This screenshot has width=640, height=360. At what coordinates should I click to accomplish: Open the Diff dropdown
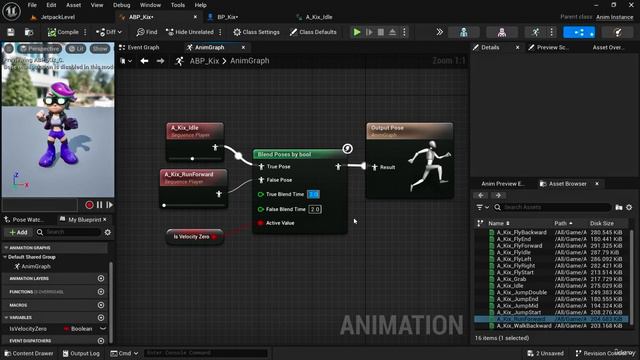coord(109,32)
